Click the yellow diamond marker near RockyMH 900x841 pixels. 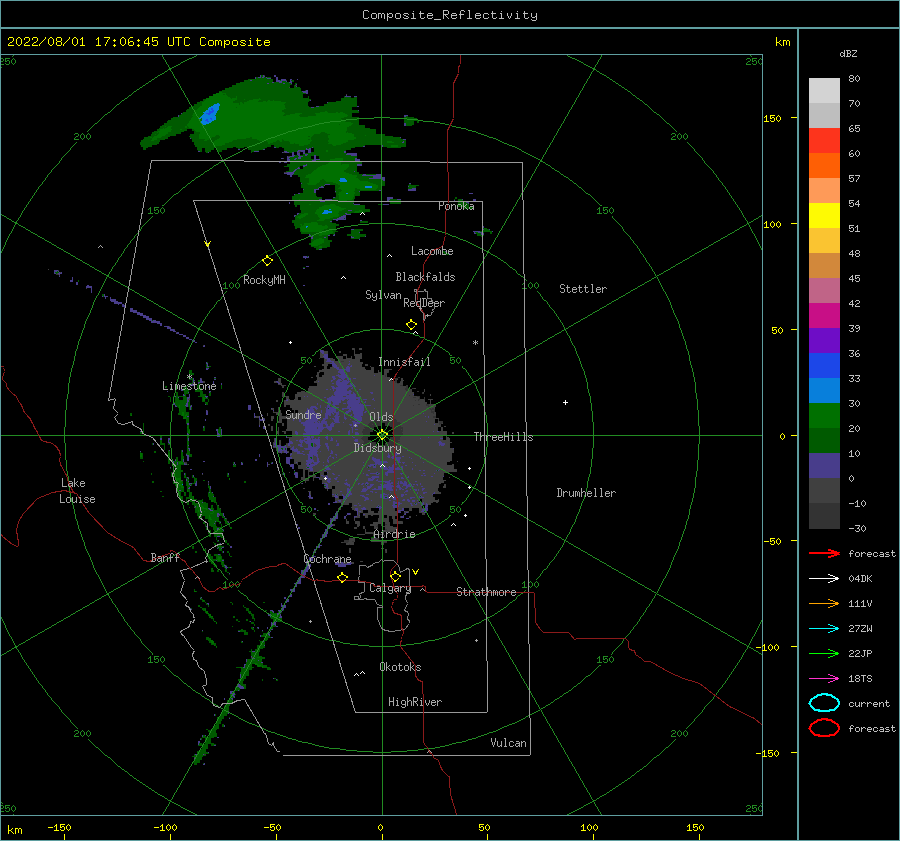(x=267, y=261)
